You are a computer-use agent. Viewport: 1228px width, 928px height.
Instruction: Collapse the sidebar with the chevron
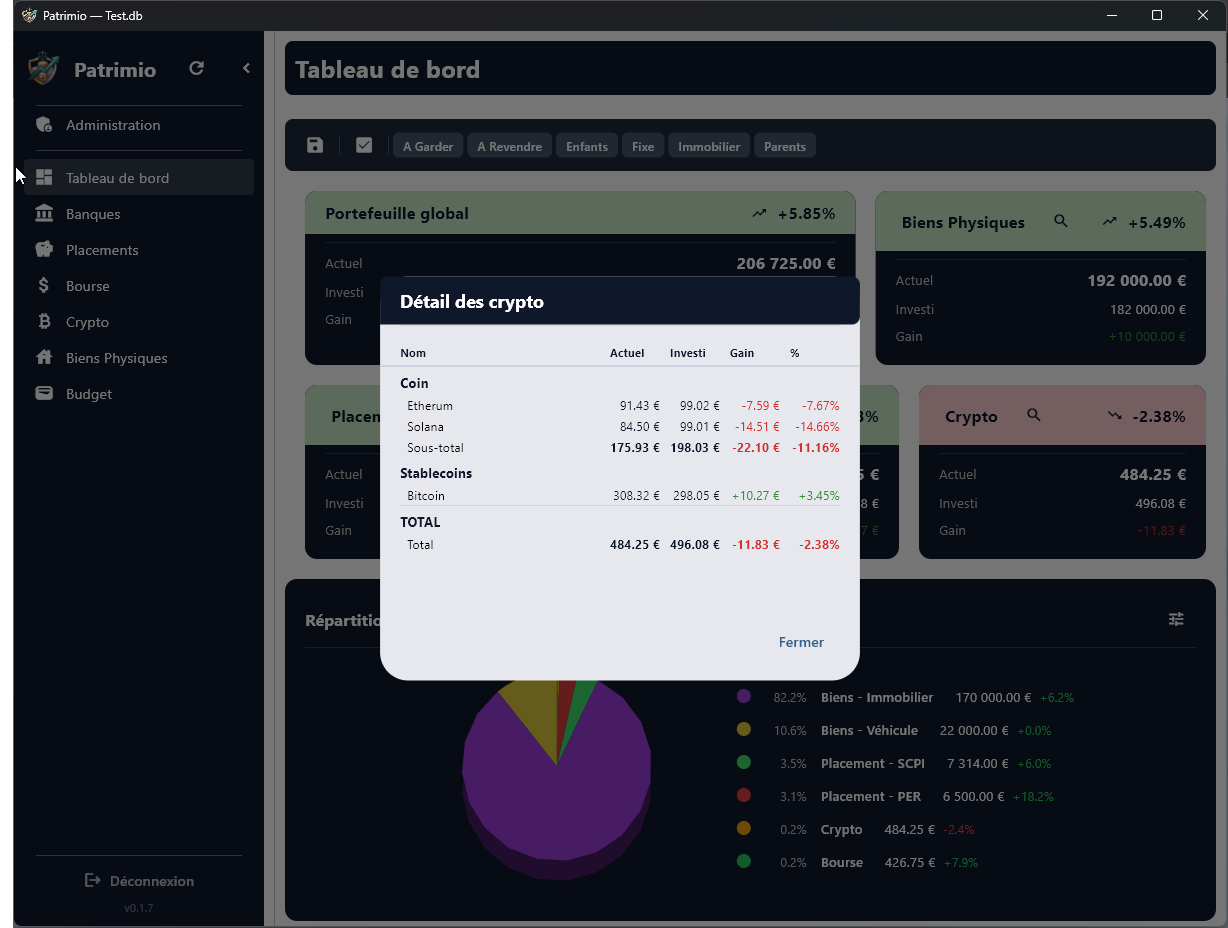coord(246,68)
